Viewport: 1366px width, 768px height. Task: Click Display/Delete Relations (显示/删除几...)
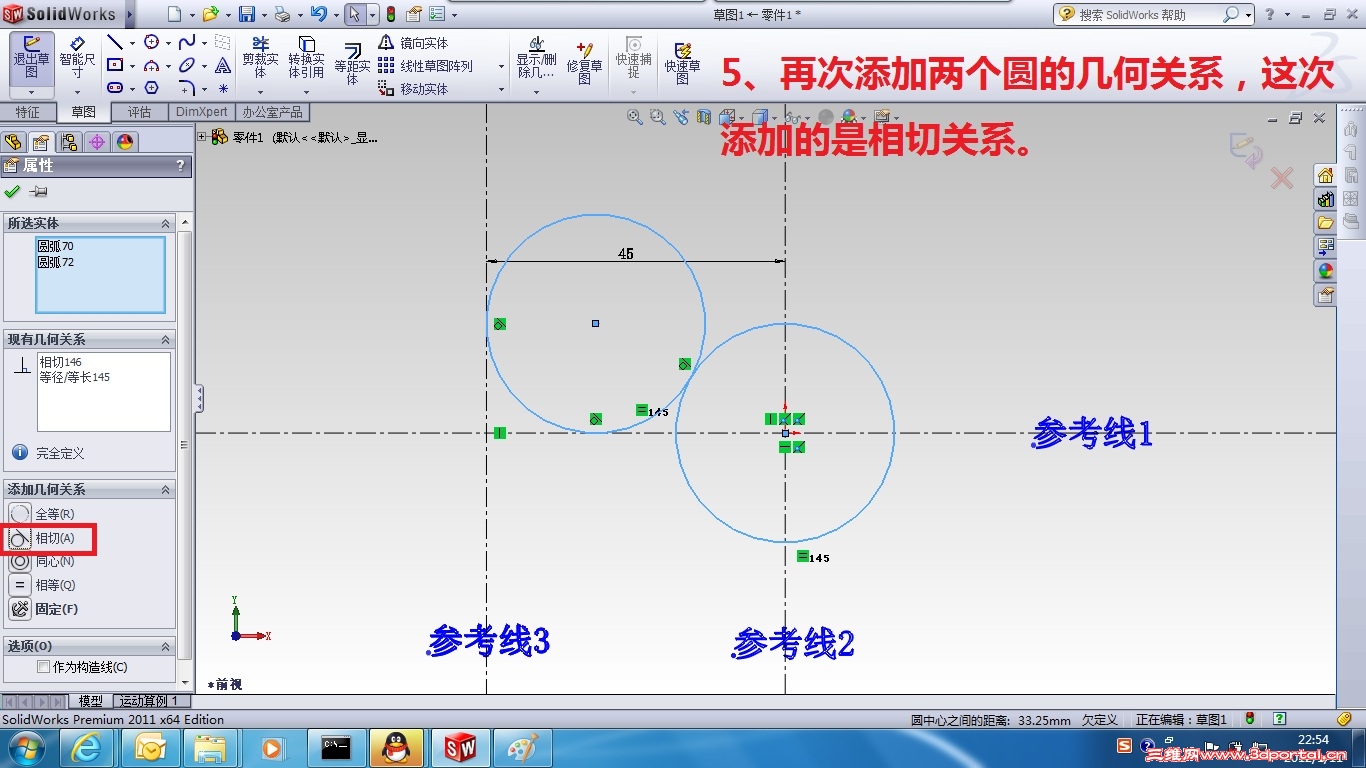536,58
